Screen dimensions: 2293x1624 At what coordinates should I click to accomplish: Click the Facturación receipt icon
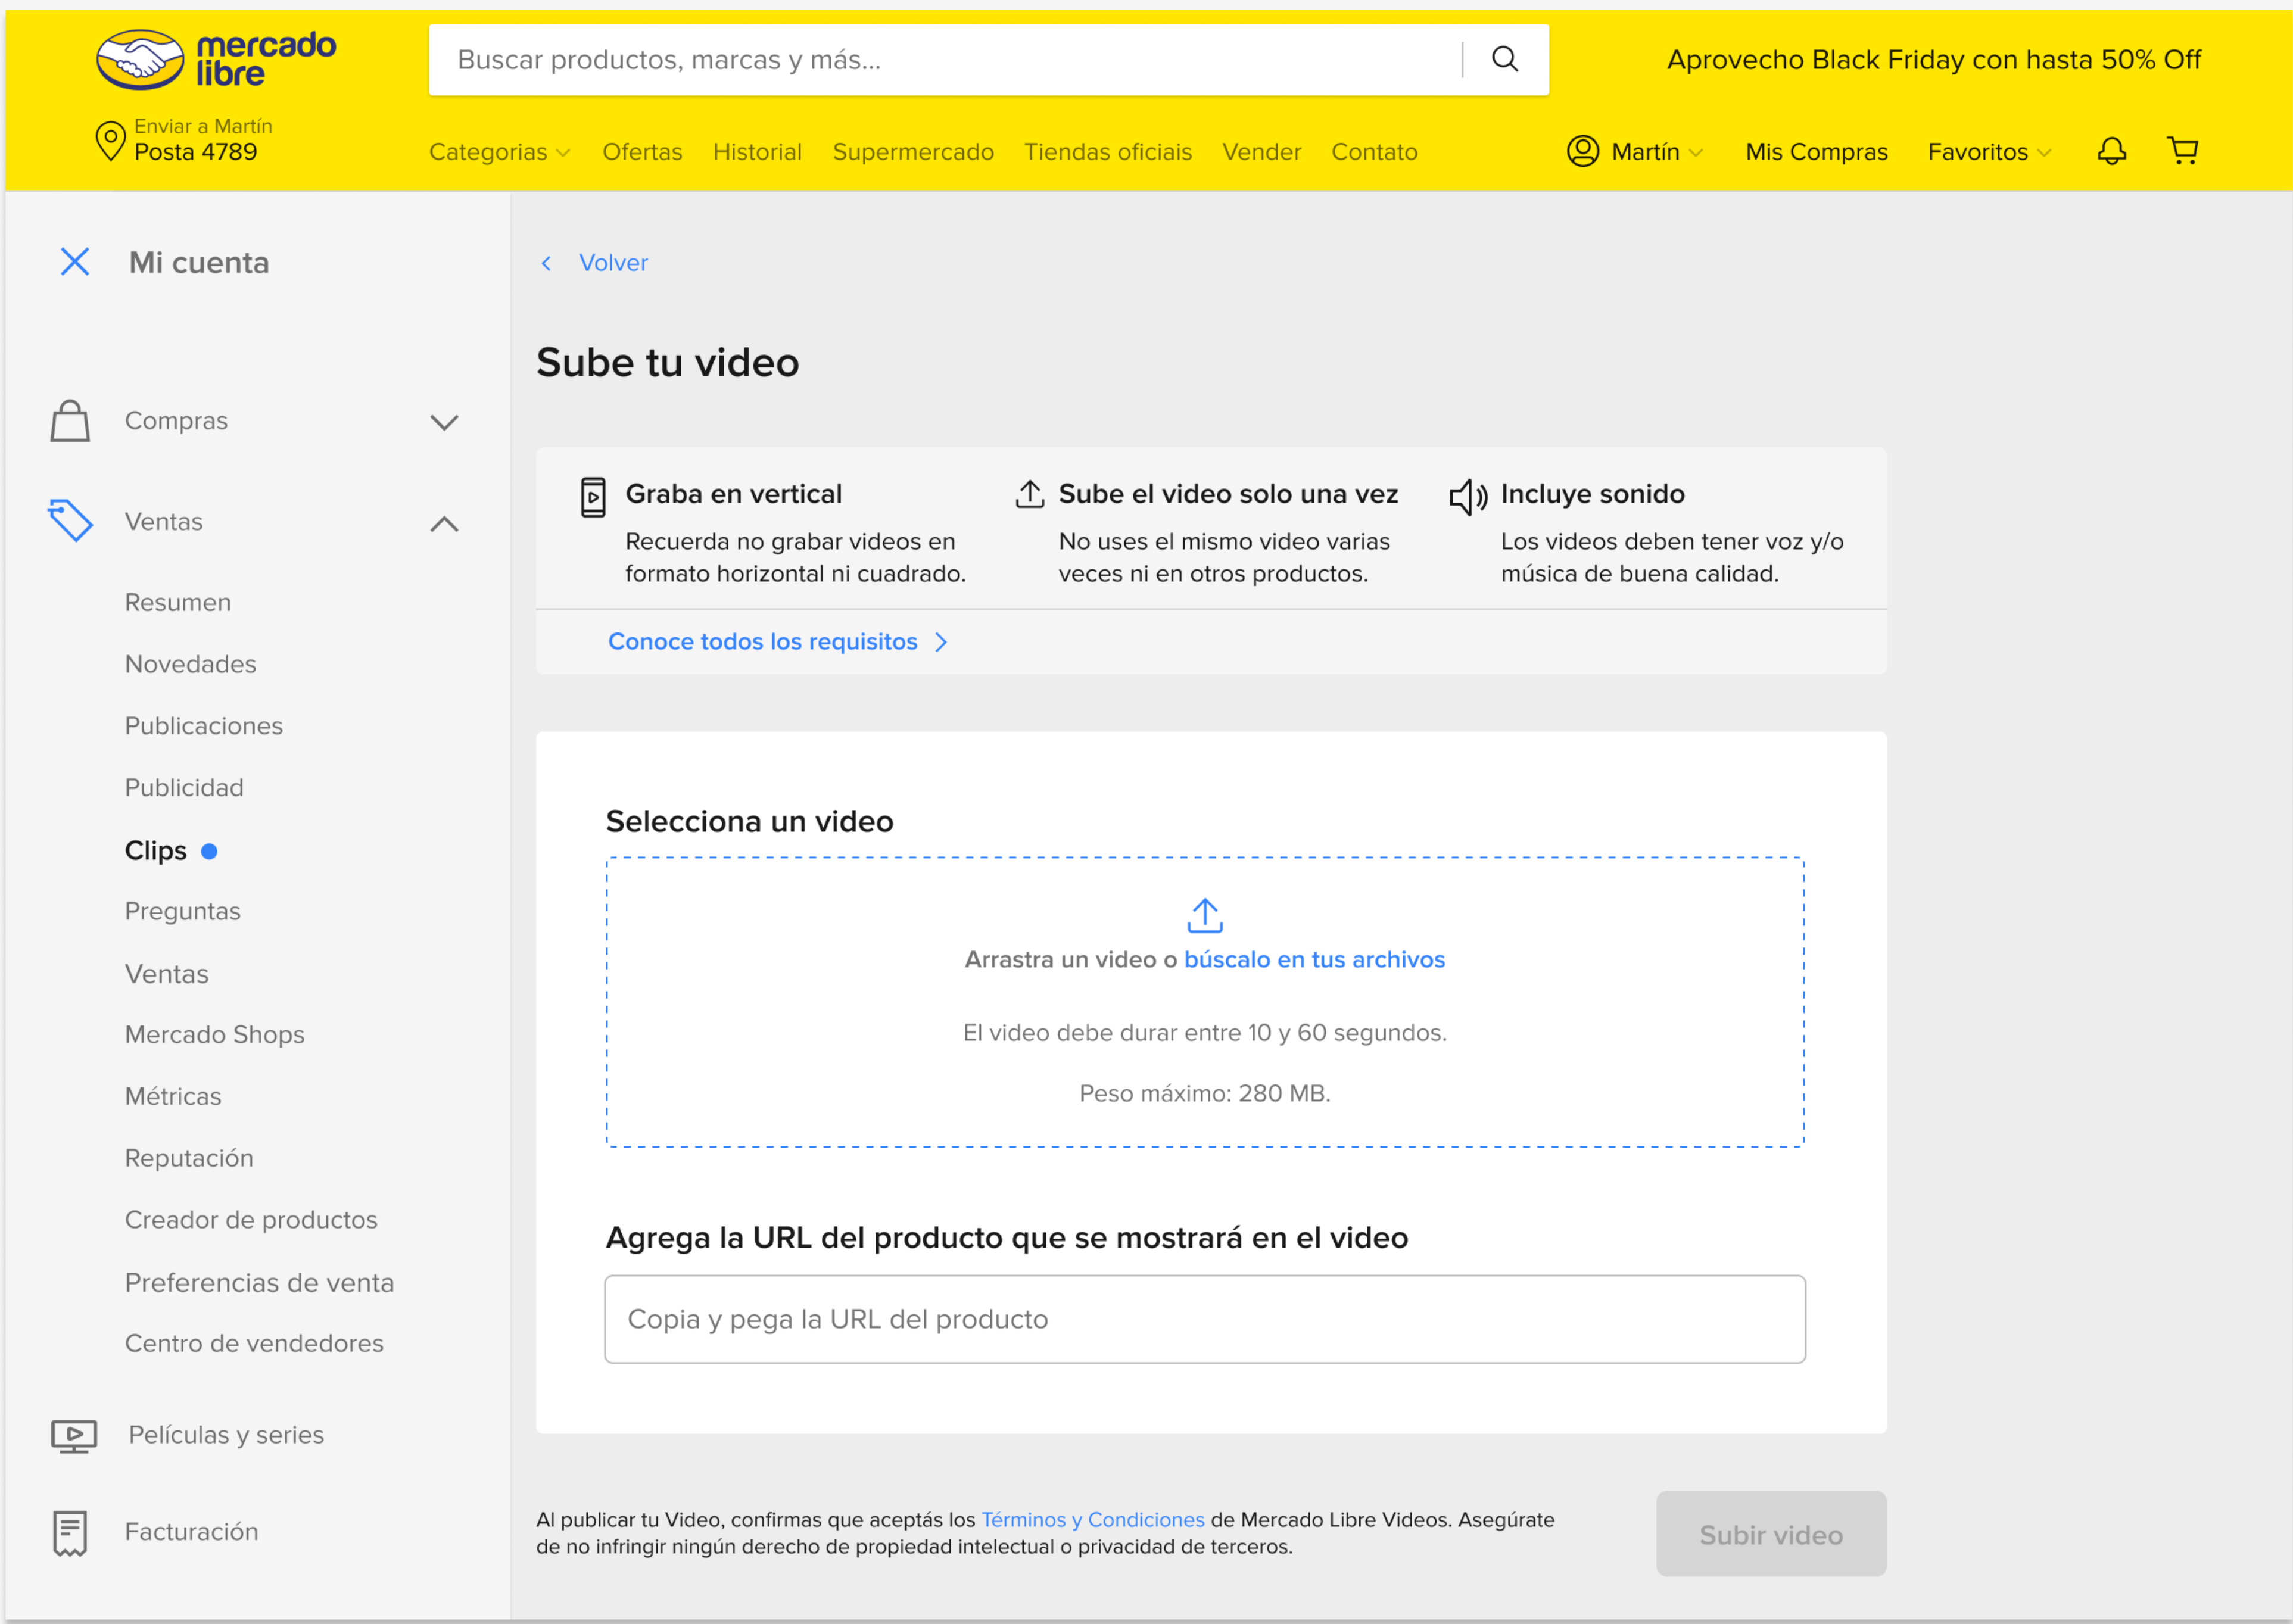click(70, 1533)
